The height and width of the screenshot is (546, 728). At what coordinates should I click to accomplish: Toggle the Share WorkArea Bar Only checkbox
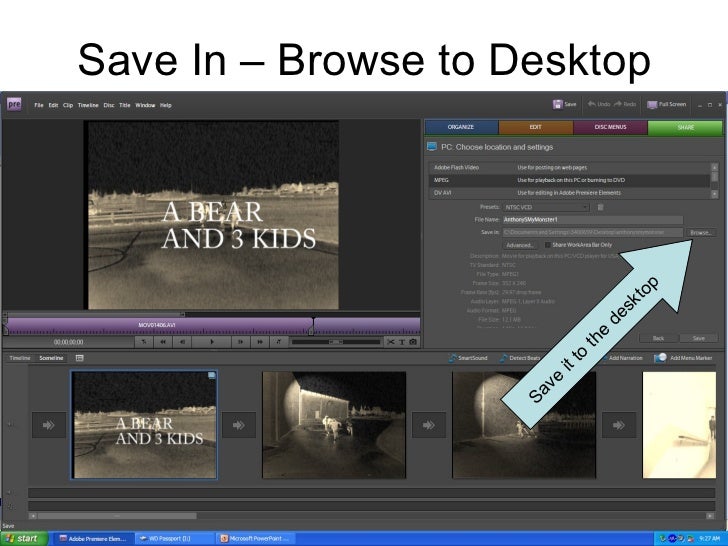pos(547,245)
